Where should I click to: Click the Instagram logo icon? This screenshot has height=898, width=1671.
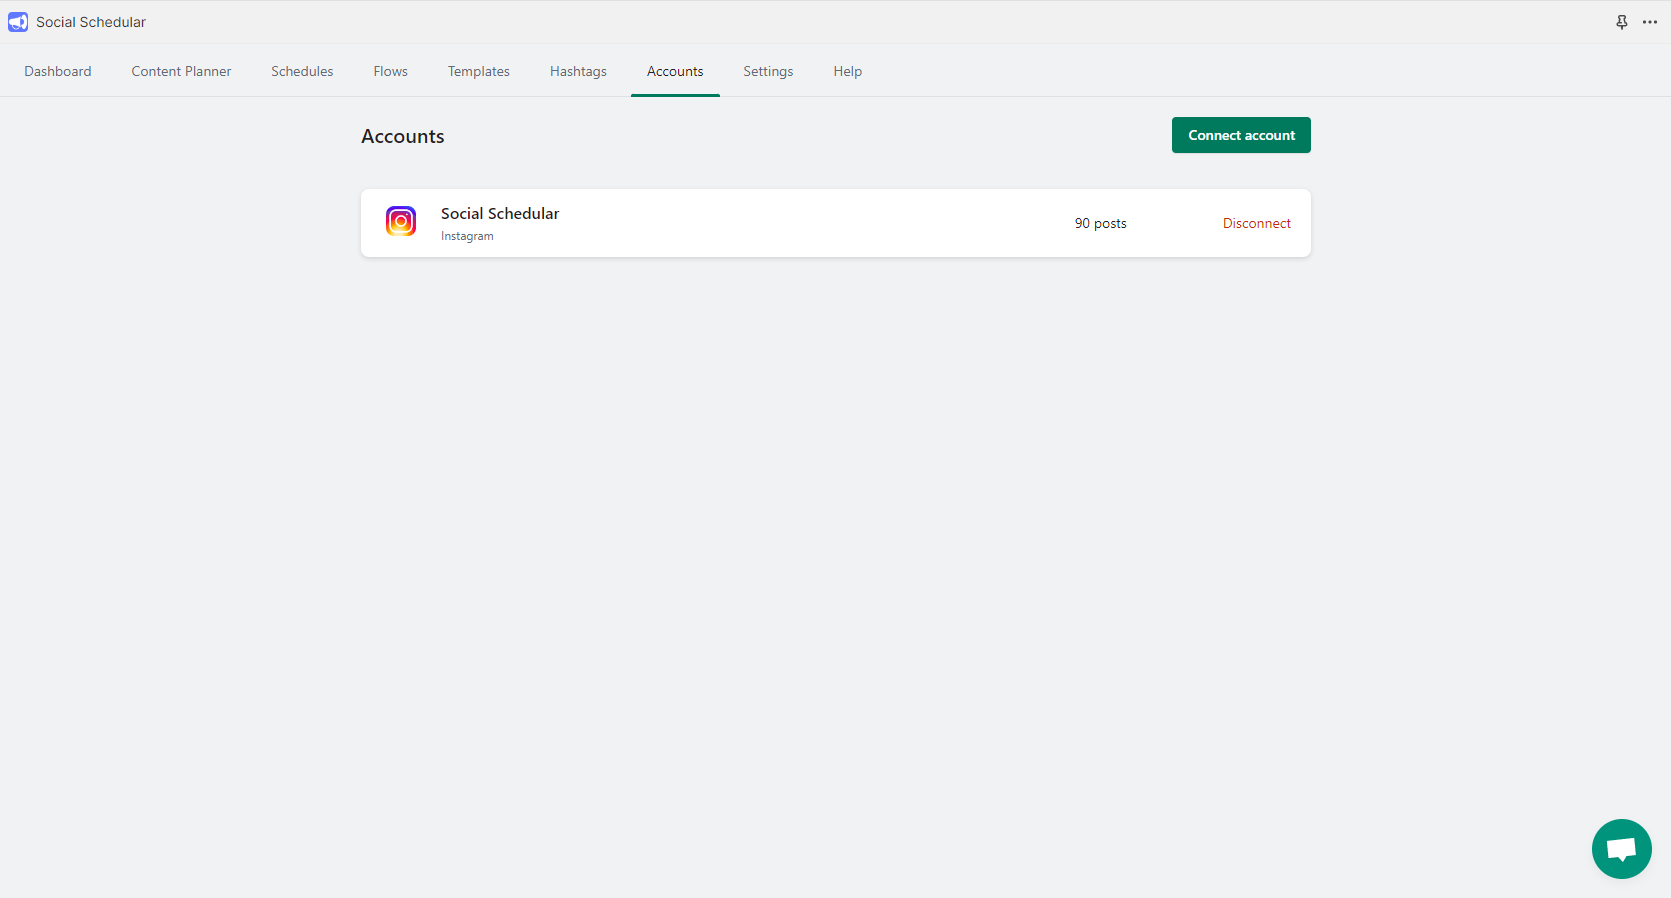pos(401,221)
